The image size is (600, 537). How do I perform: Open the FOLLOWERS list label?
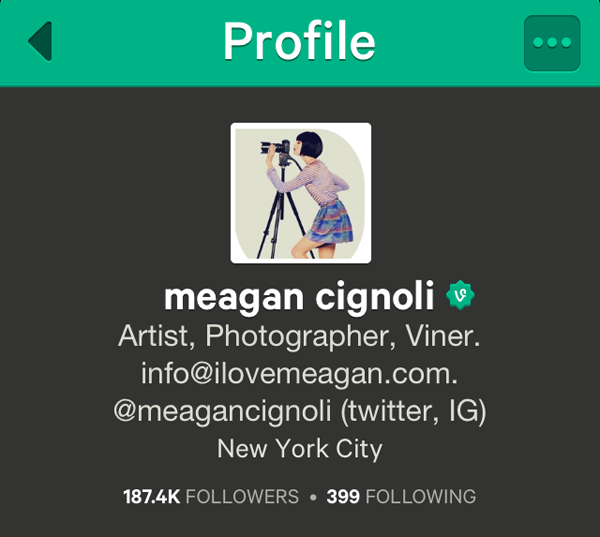pyautogui.click(x=242, y=497)
